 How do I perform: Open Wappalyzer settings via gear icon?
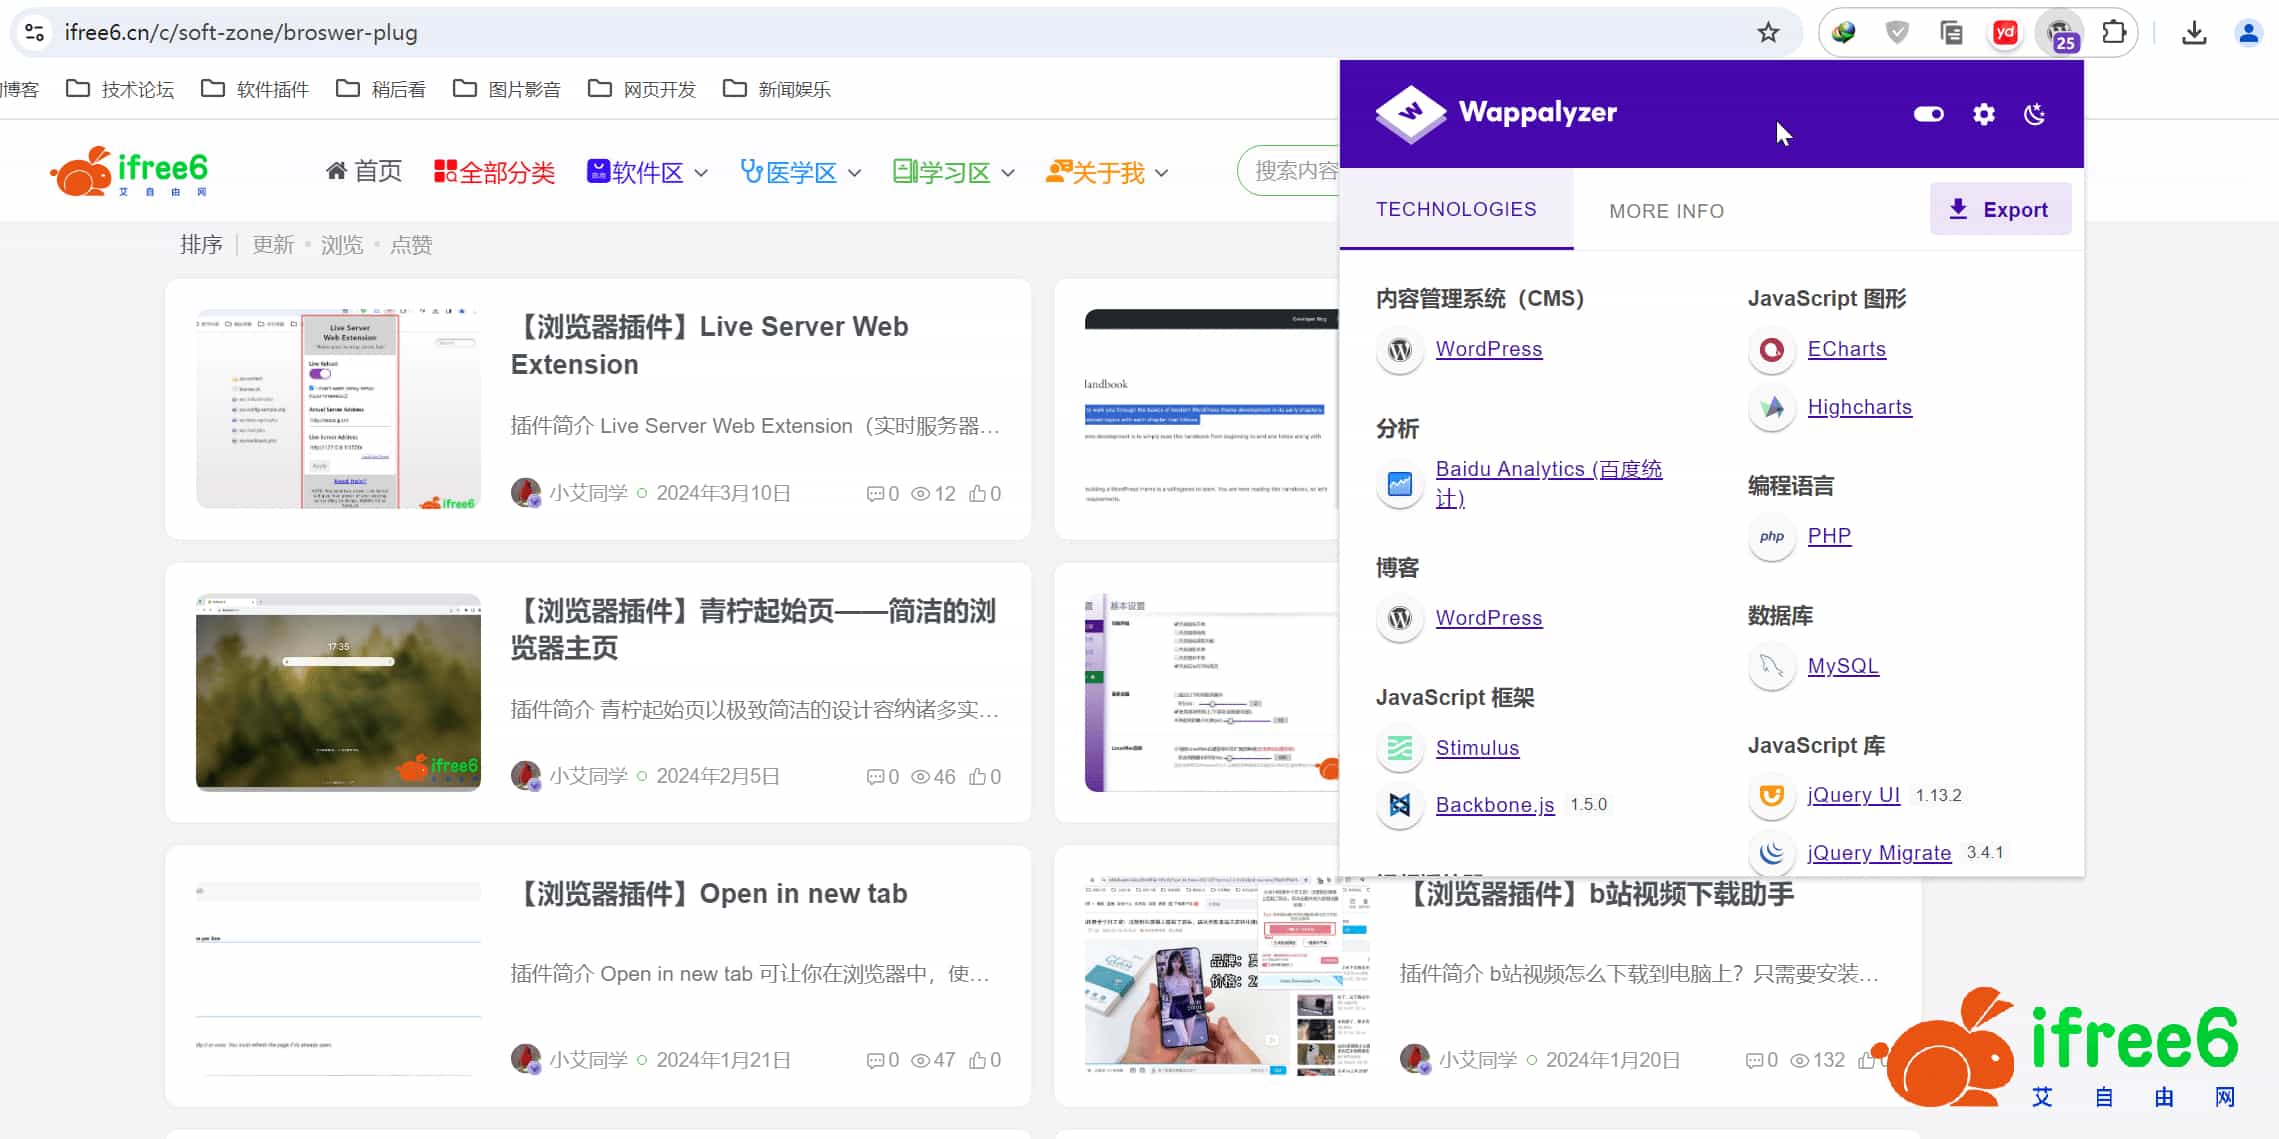coord(1984,114)
